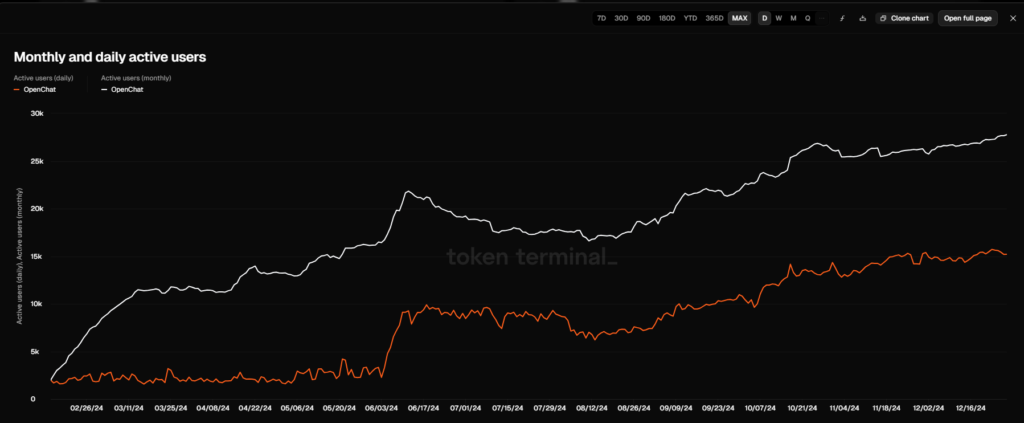Viewport: 1024px width, 423px height.
Task: Select the 7D time range
Action: 601,18
